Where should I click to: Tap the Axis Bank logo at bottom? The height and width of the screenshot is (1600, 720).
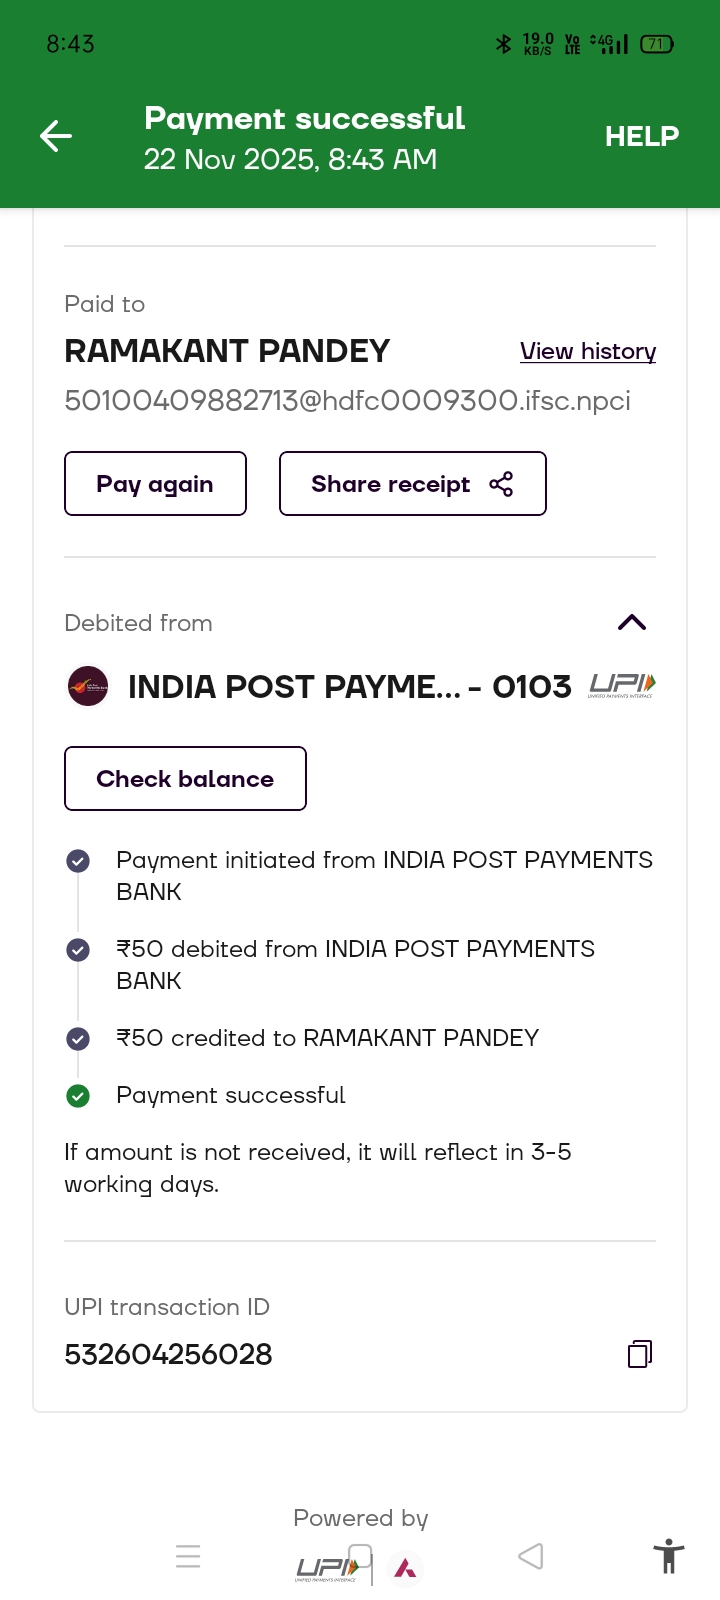(x=405, y=1568)
